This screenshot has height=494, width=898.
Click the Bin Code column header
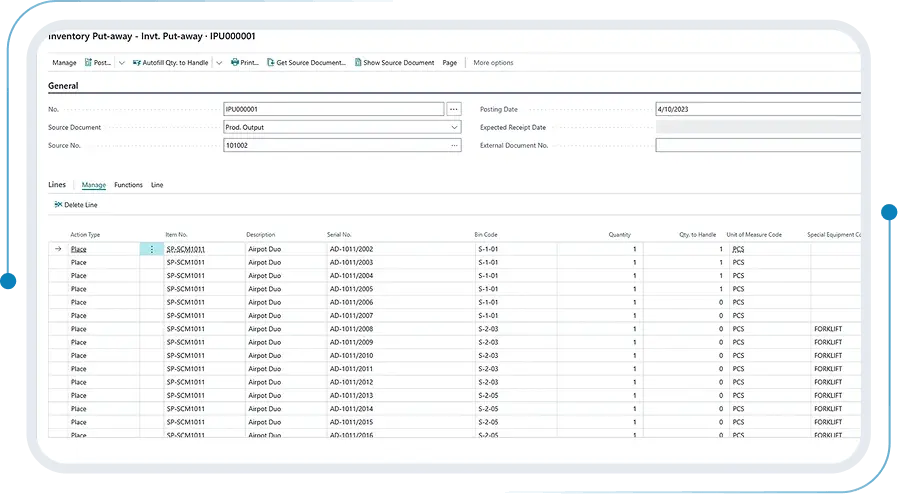(486, 235)
